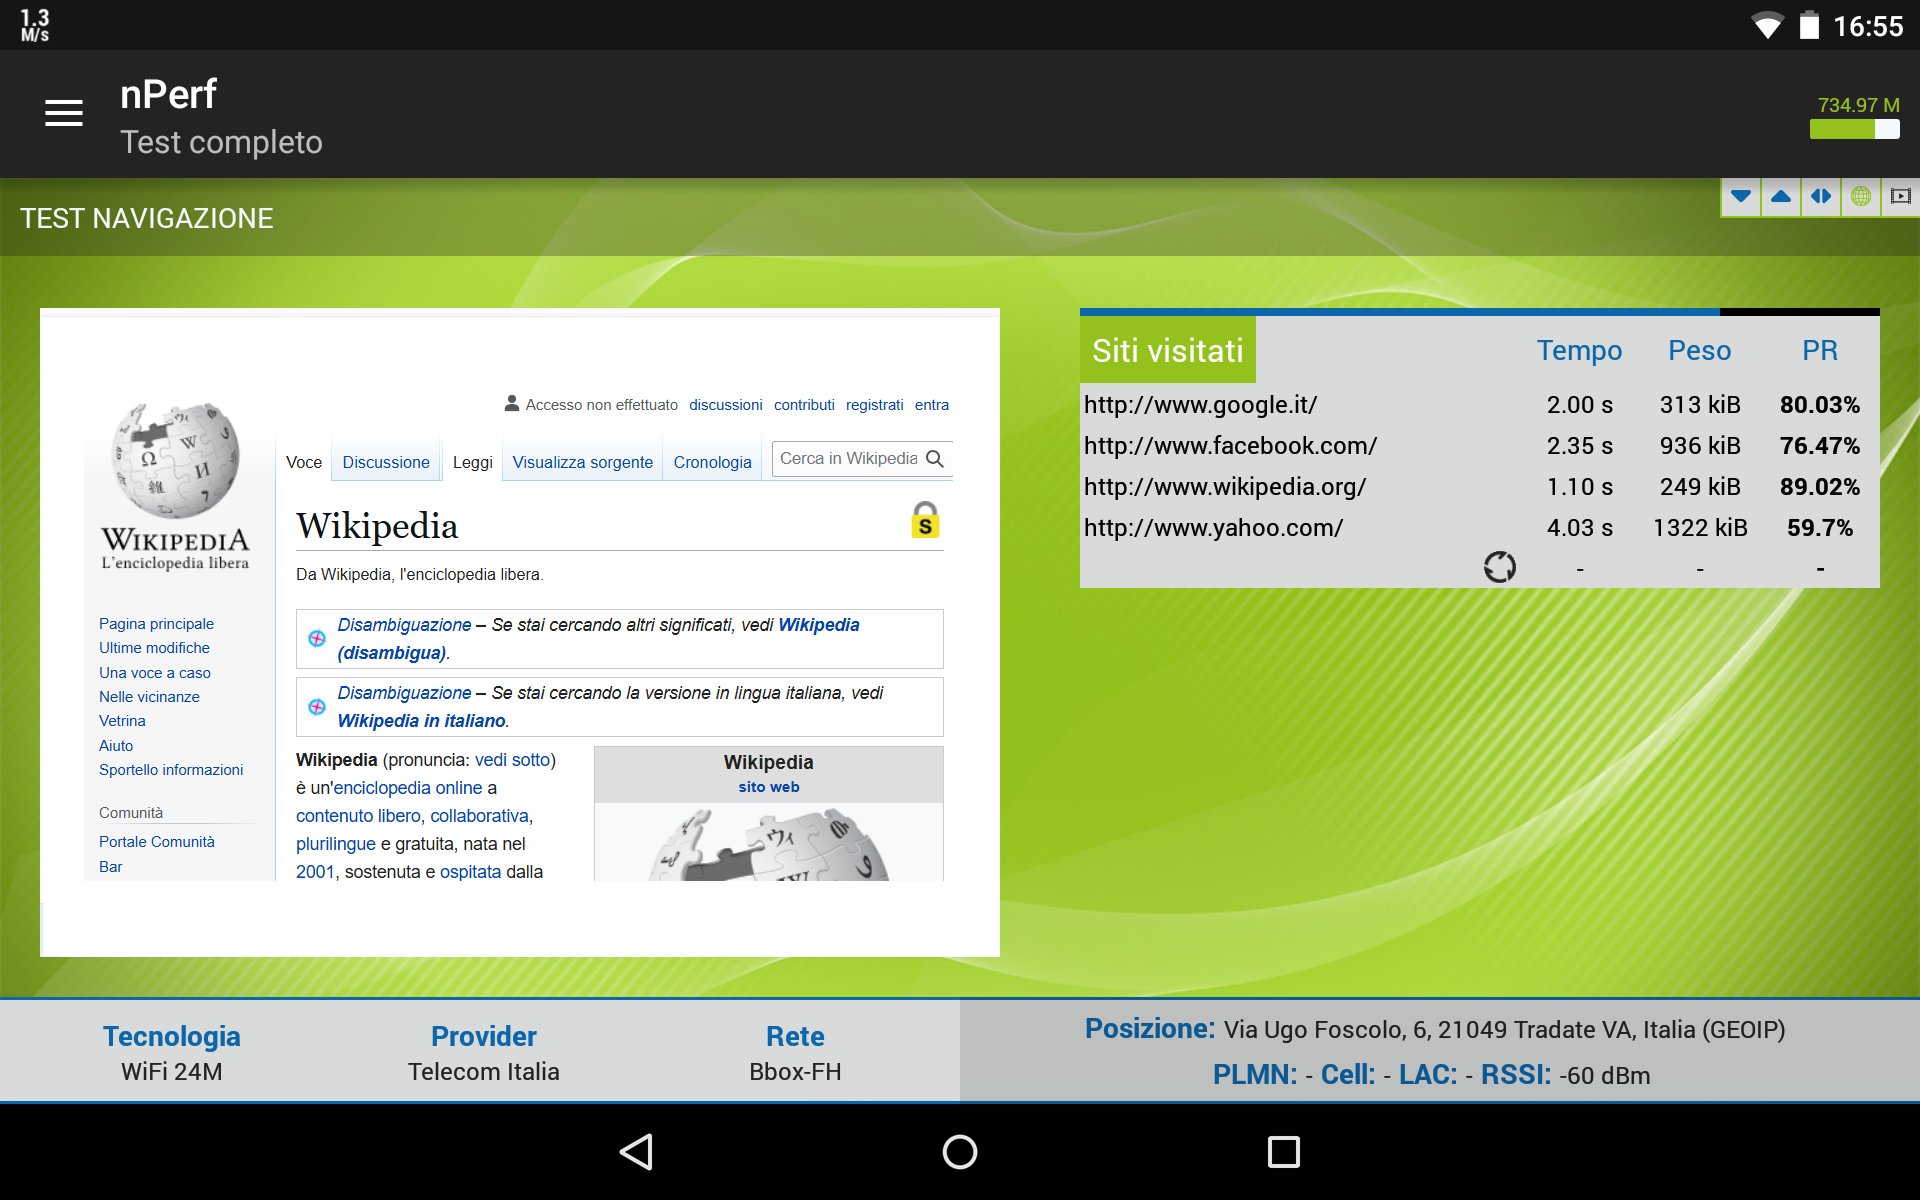The image size is (1920, 1200).
Task: Open the hamburger navigation menu
Action: pos(64,113)
